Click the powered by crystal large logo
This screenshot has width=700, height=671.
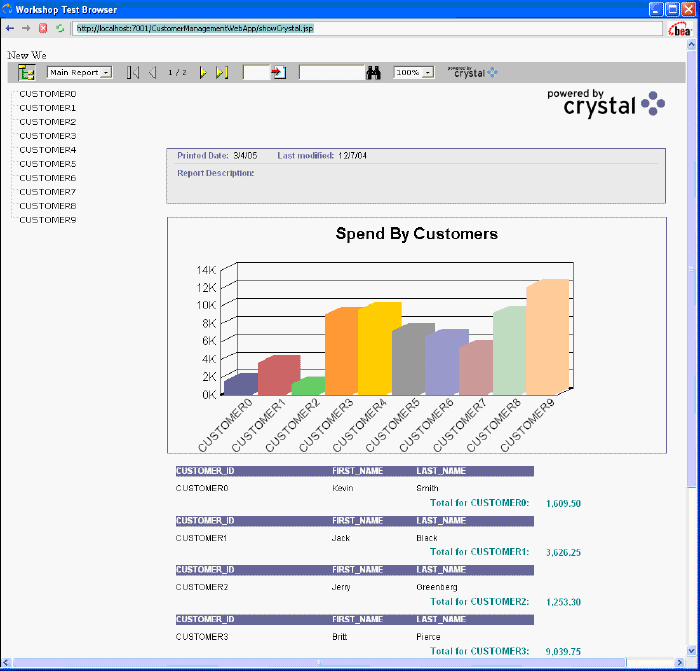tap(606, 103)
